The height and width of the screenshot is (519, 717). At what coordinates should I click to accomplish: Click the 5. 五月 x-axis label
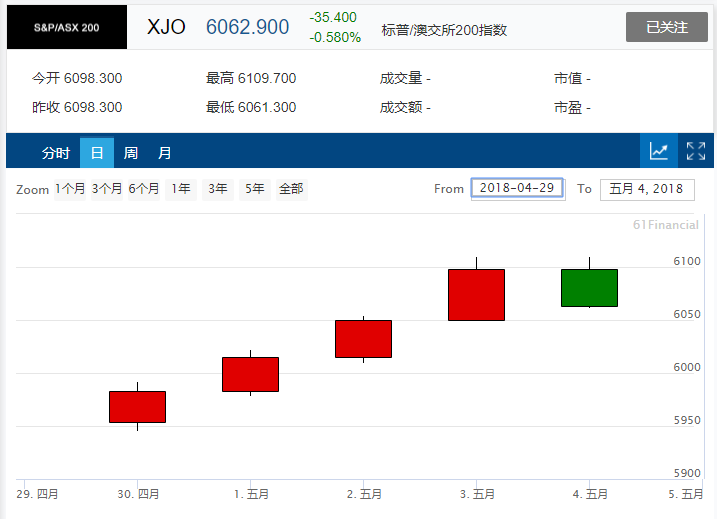coord(685,494)
